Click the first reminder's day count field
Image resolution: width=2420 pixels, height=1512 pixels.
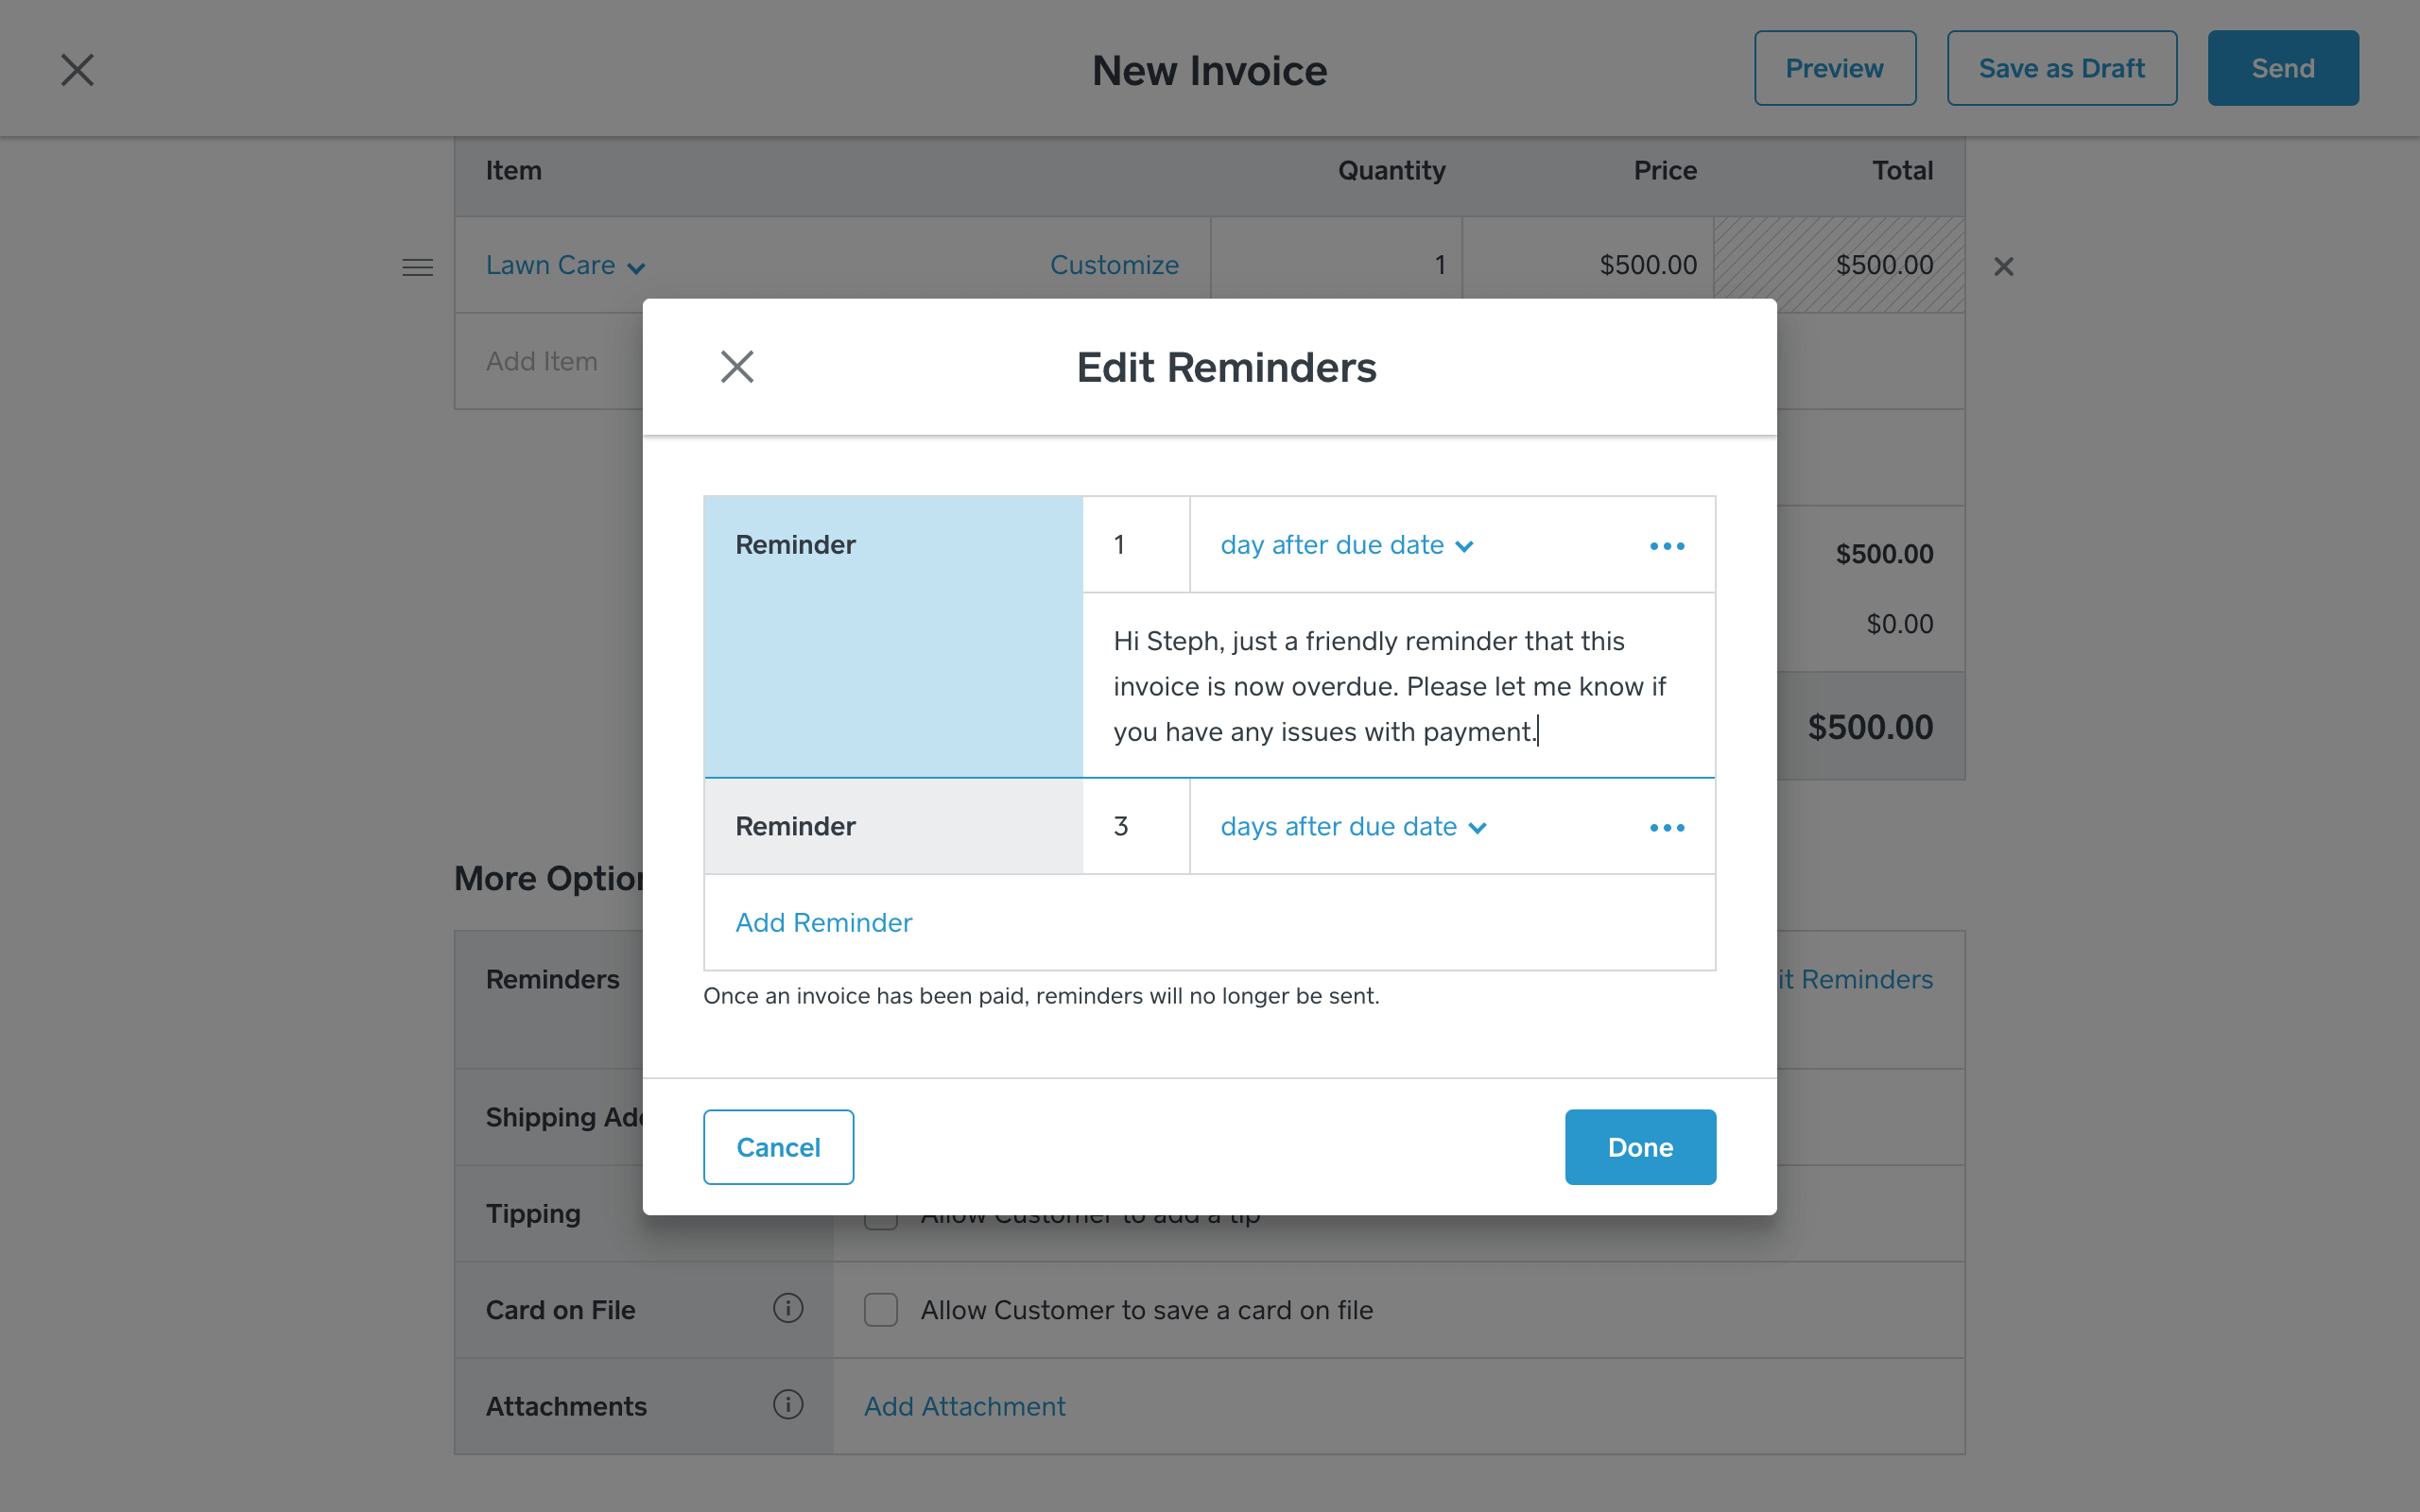1136,545
